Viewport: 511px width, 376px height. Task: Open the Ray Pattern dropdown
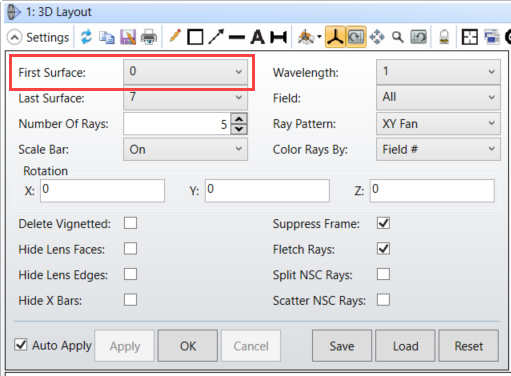(x=438, y=124)
